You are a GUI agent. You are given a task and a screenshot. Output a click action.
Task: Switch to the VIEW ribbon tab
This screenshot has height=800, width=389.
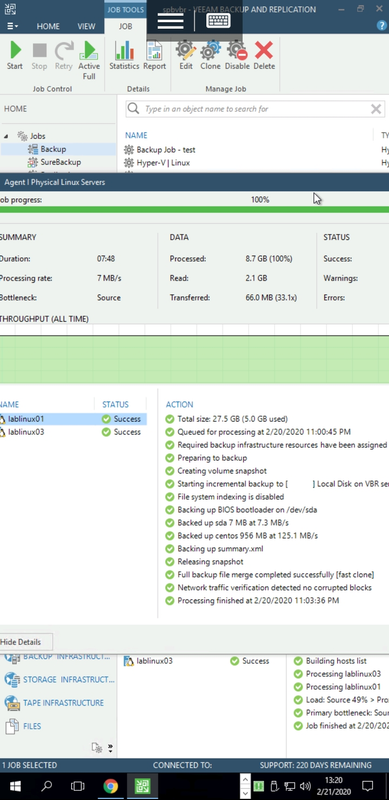pyautogui.click(x=86, y=26)
